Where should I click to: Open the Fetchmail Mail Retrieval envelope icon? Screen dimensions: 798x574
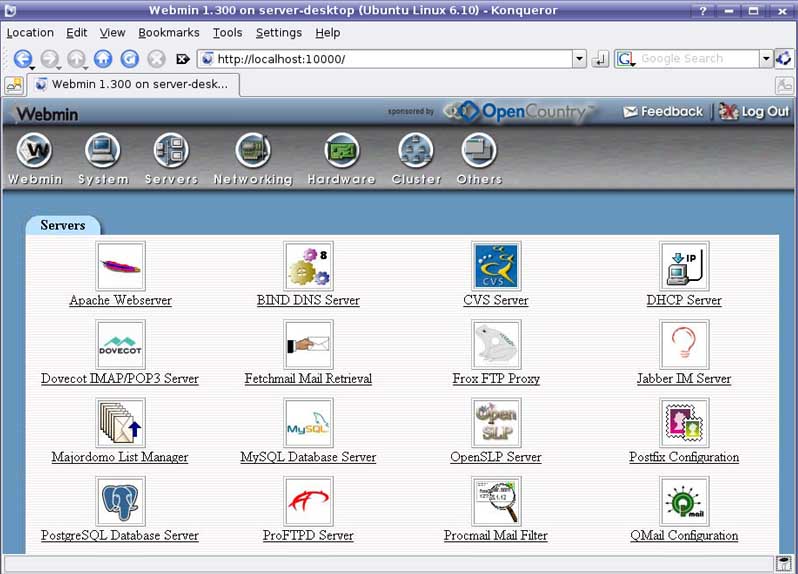[x=308, y=345]
